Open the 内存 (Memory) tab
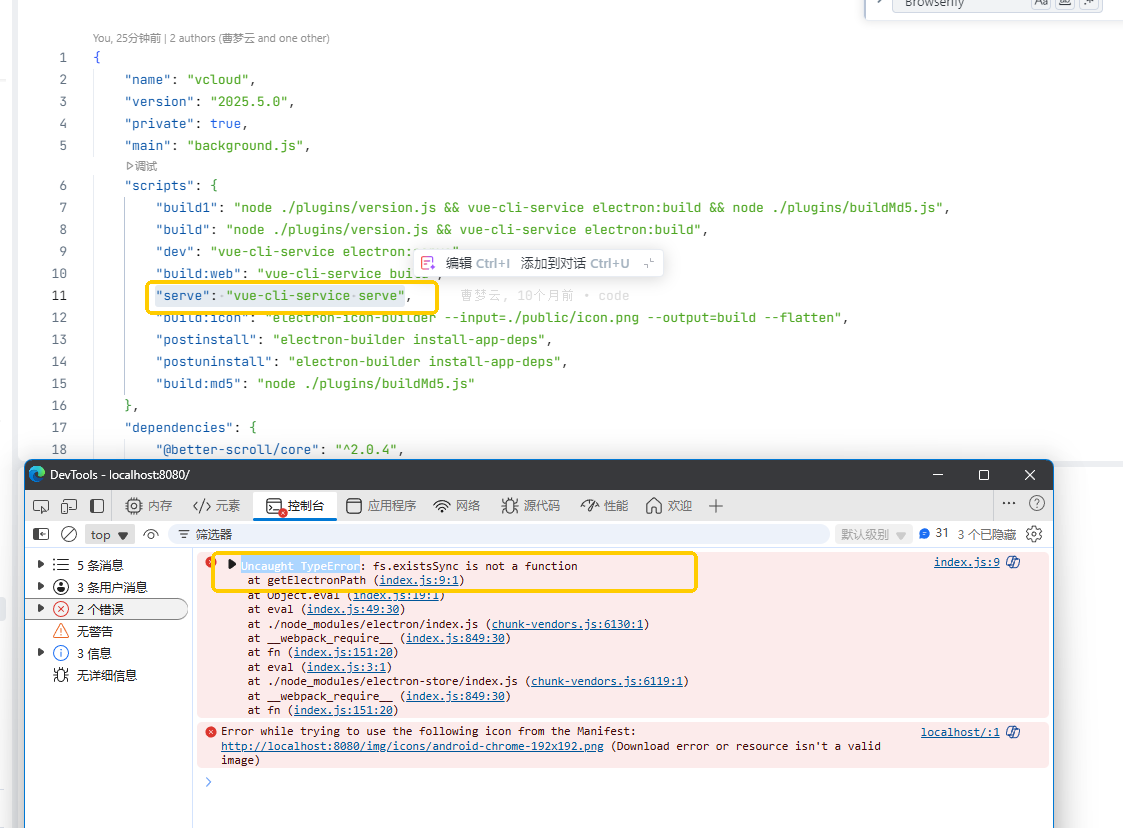 [148, 506]
